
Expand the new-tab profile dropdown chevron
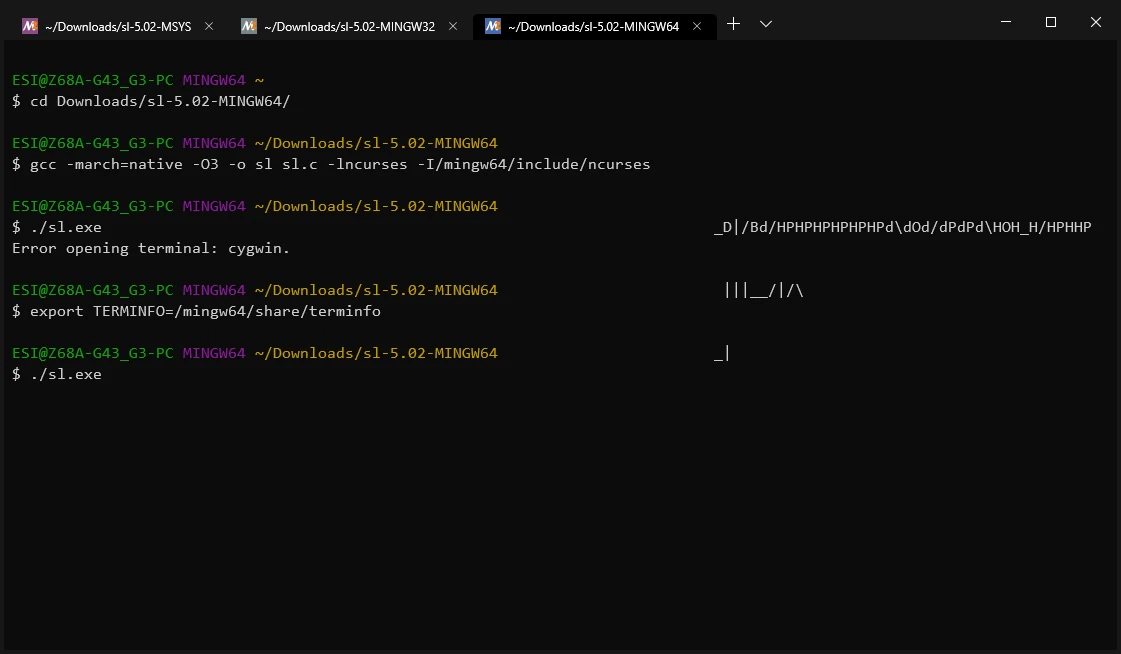tap(766, 24)
